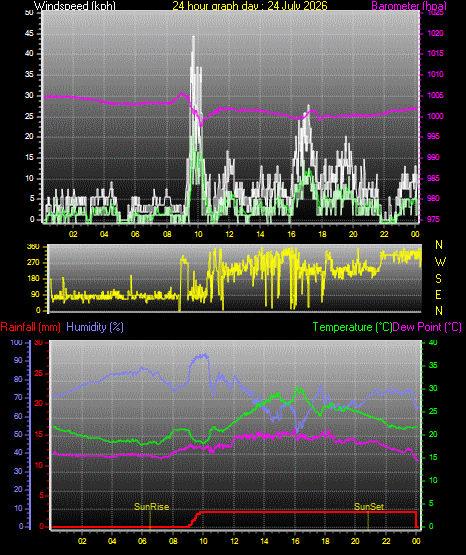The width and height of the screenshot is (466, 555).
Task: Click the Rainfall (mm) legend label
Action: point(30,327)
